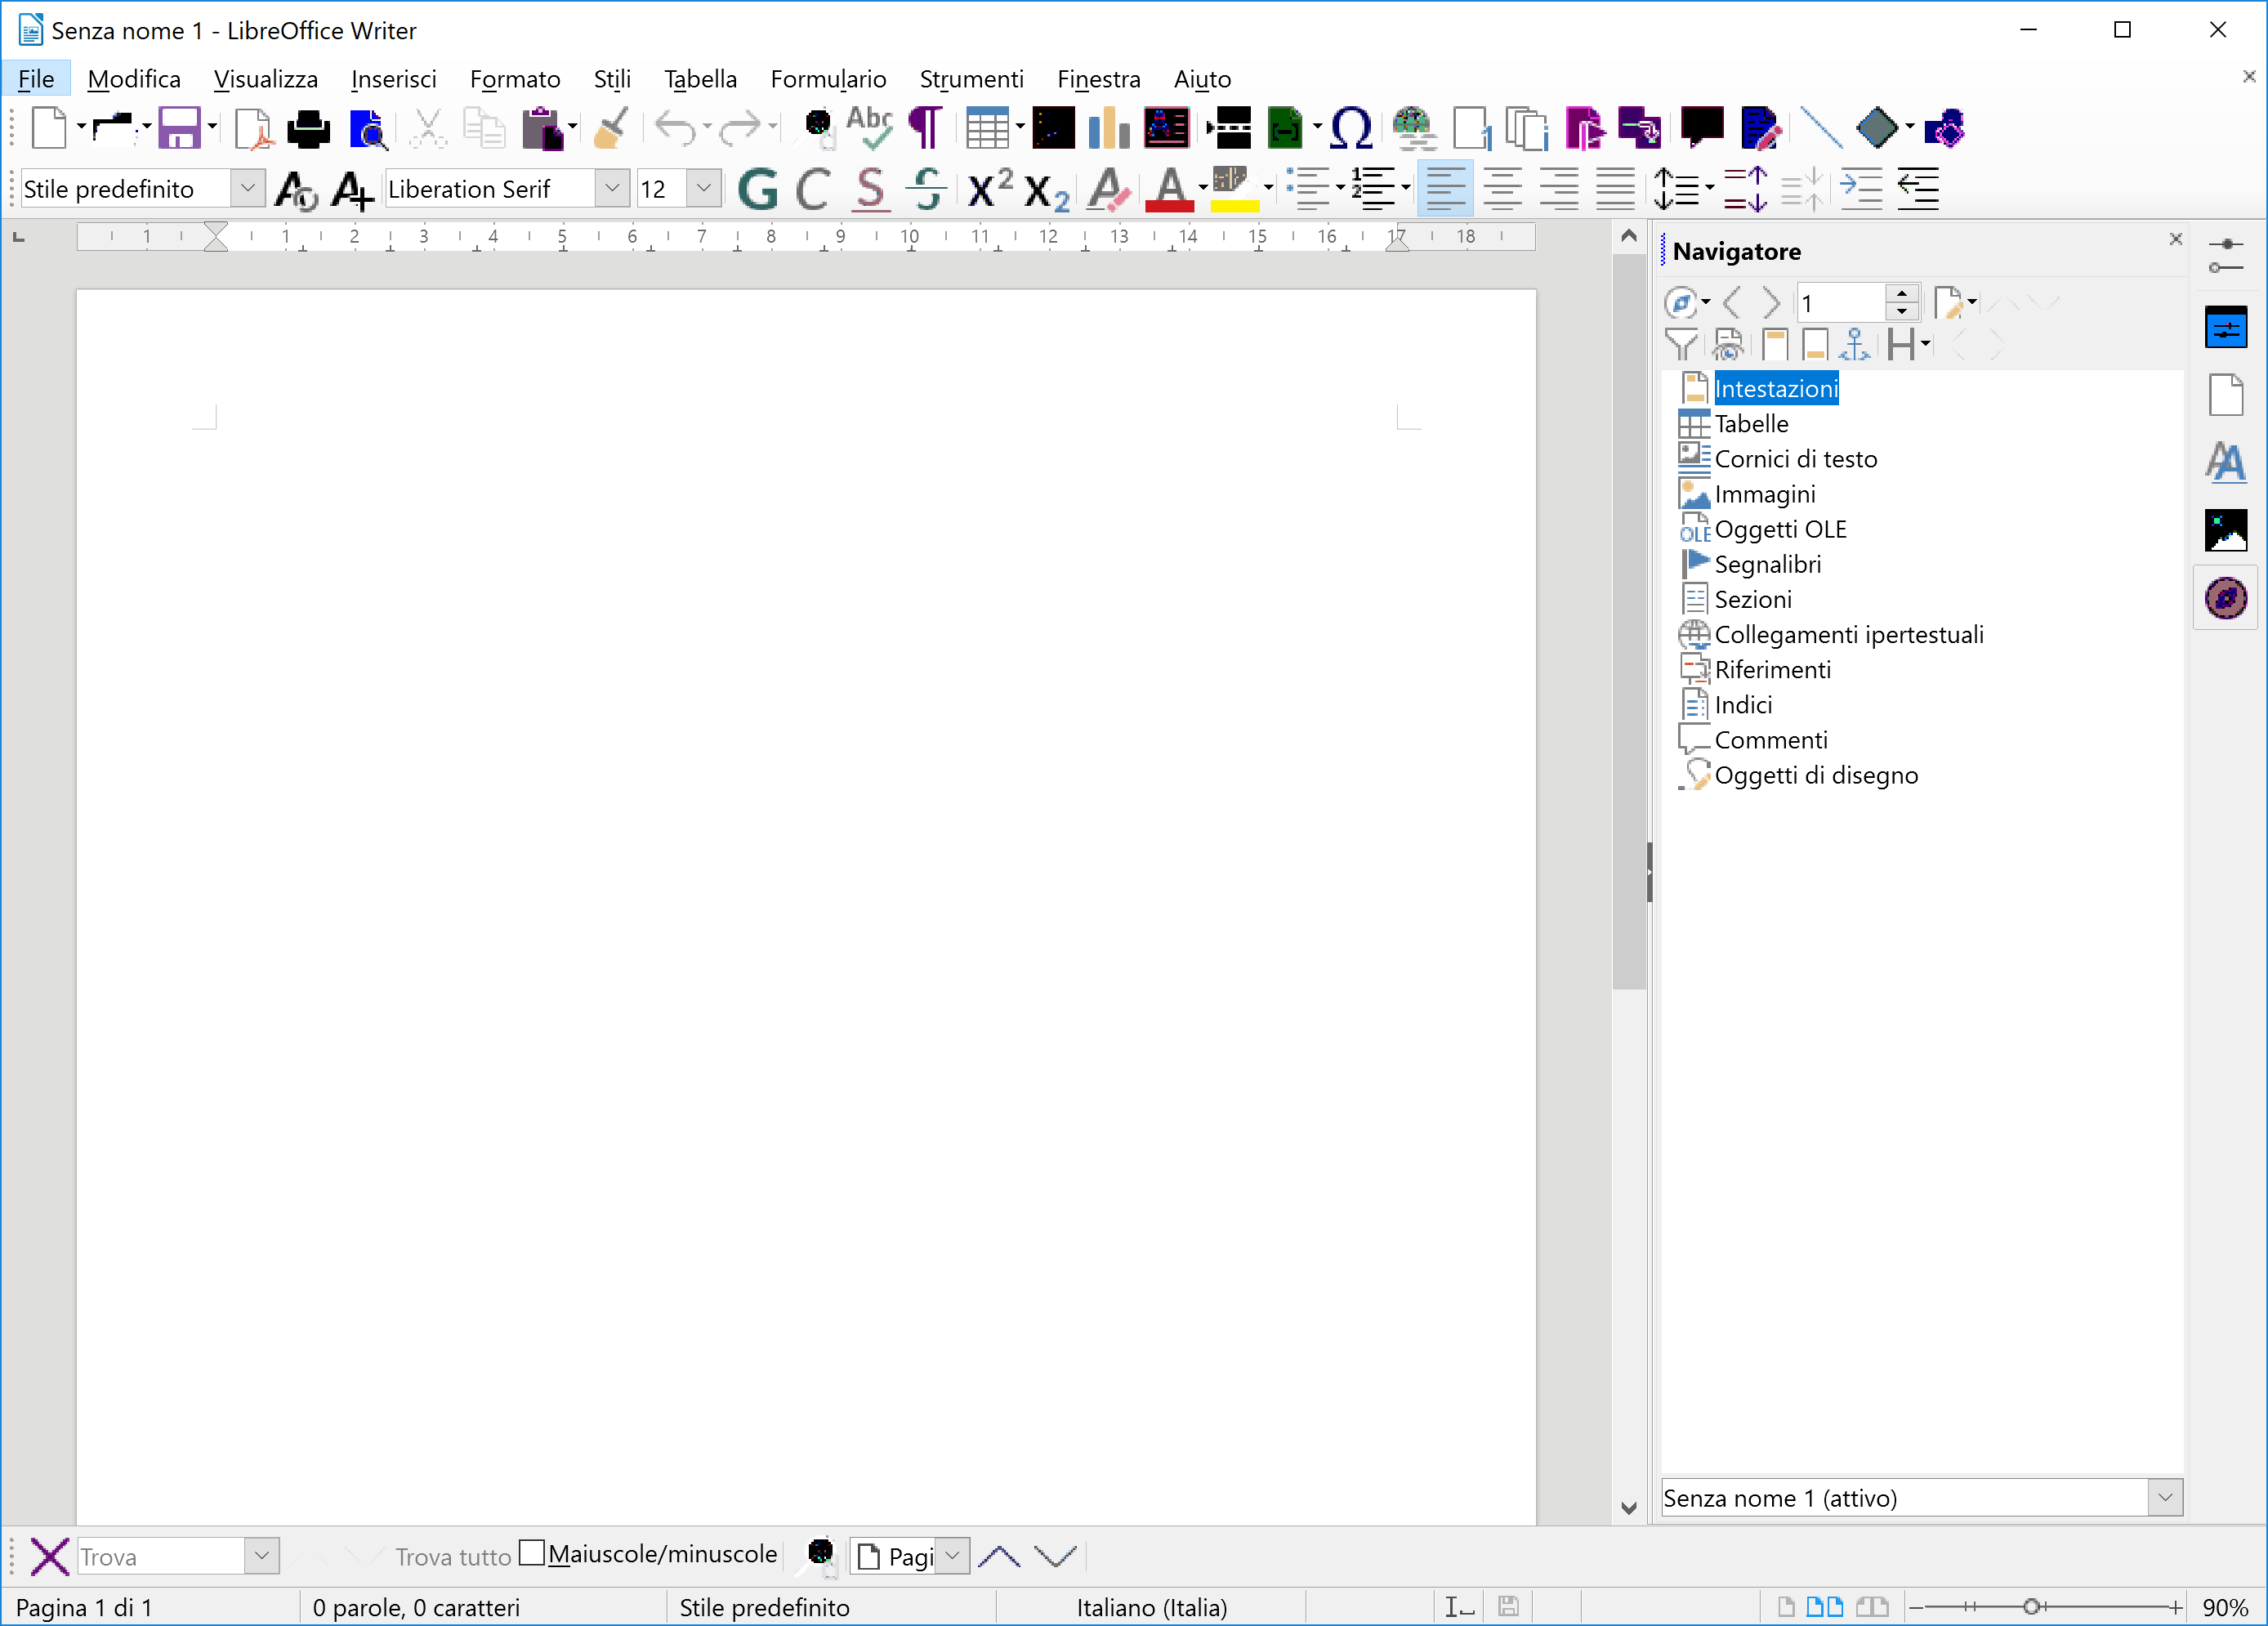Click the Insert table icon
Image resolution: width=2268 pixels, height=1626 pixels.
pyautogui.click(x=986, y=128)
